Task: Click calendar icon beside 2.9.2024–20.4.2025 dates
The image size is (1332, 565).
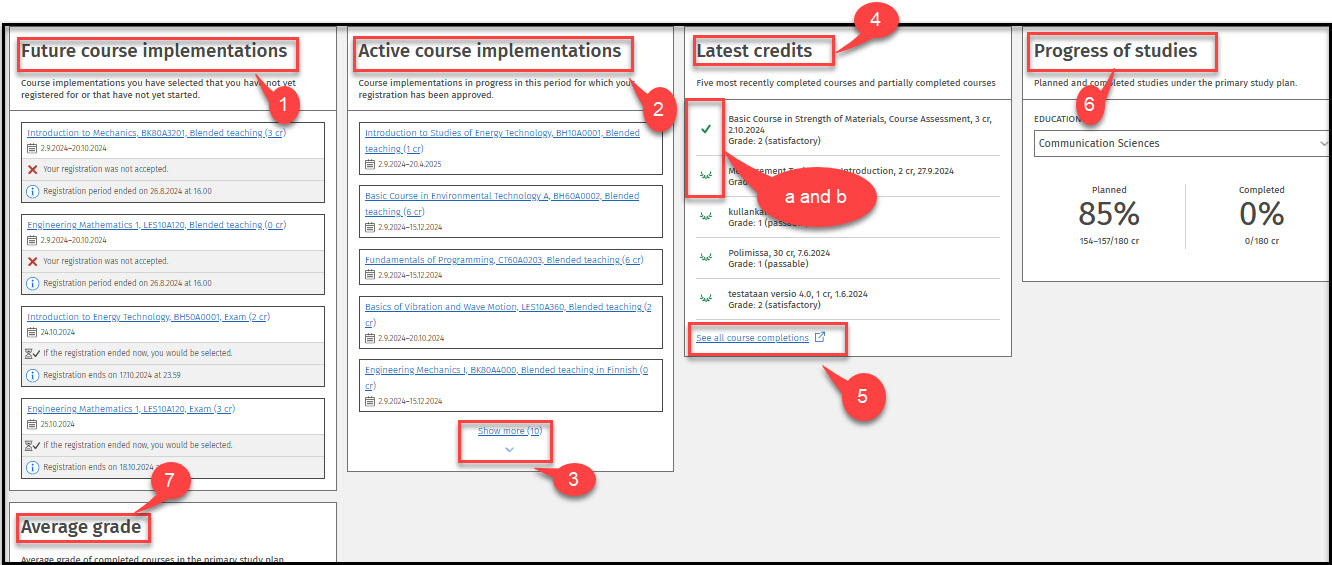Action: click(370, 163)
